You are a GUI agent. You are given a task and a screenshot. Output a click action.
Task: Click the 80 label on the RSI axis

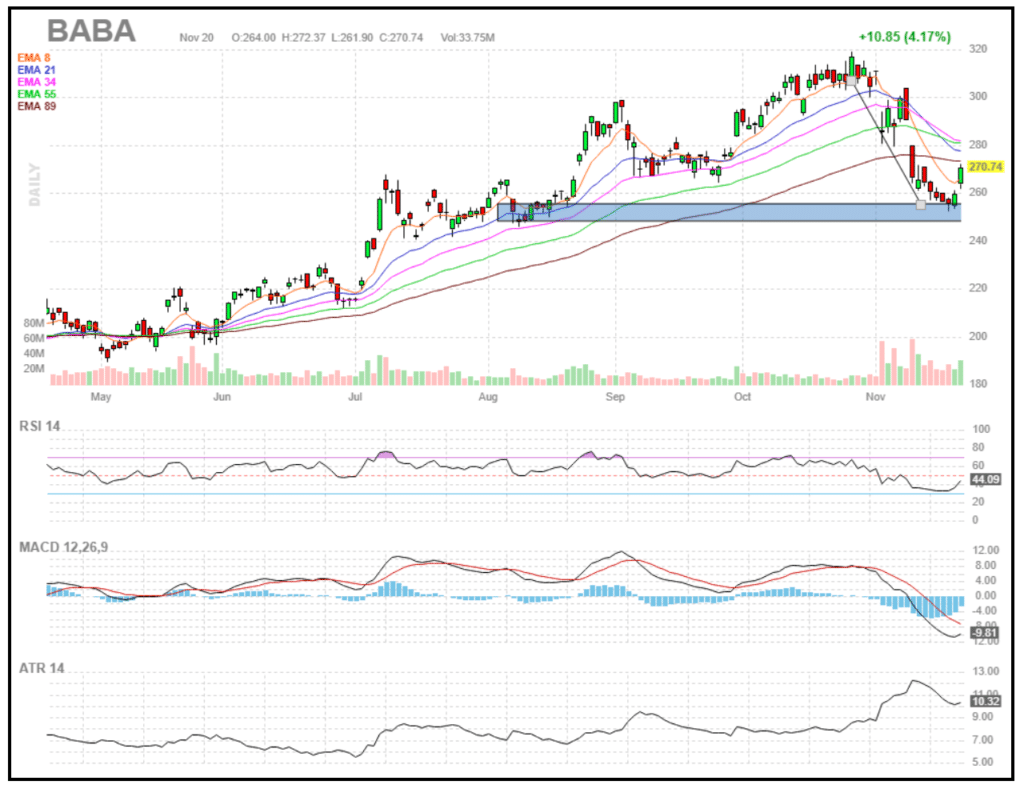(x=978, y=447)
